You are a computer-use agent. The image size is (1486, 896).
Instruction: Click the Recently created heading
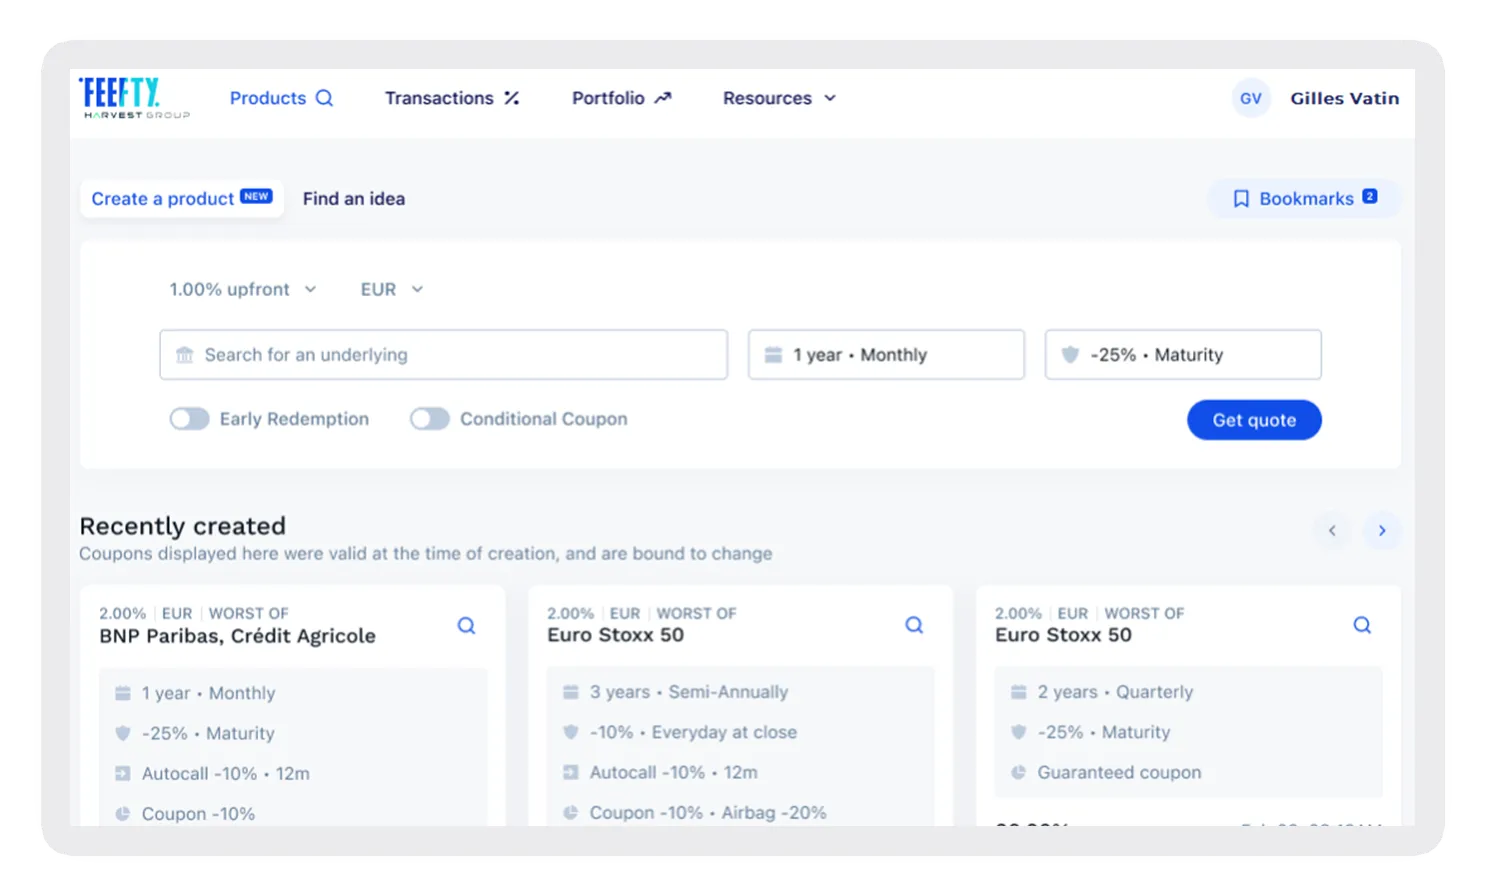point(182,526)
